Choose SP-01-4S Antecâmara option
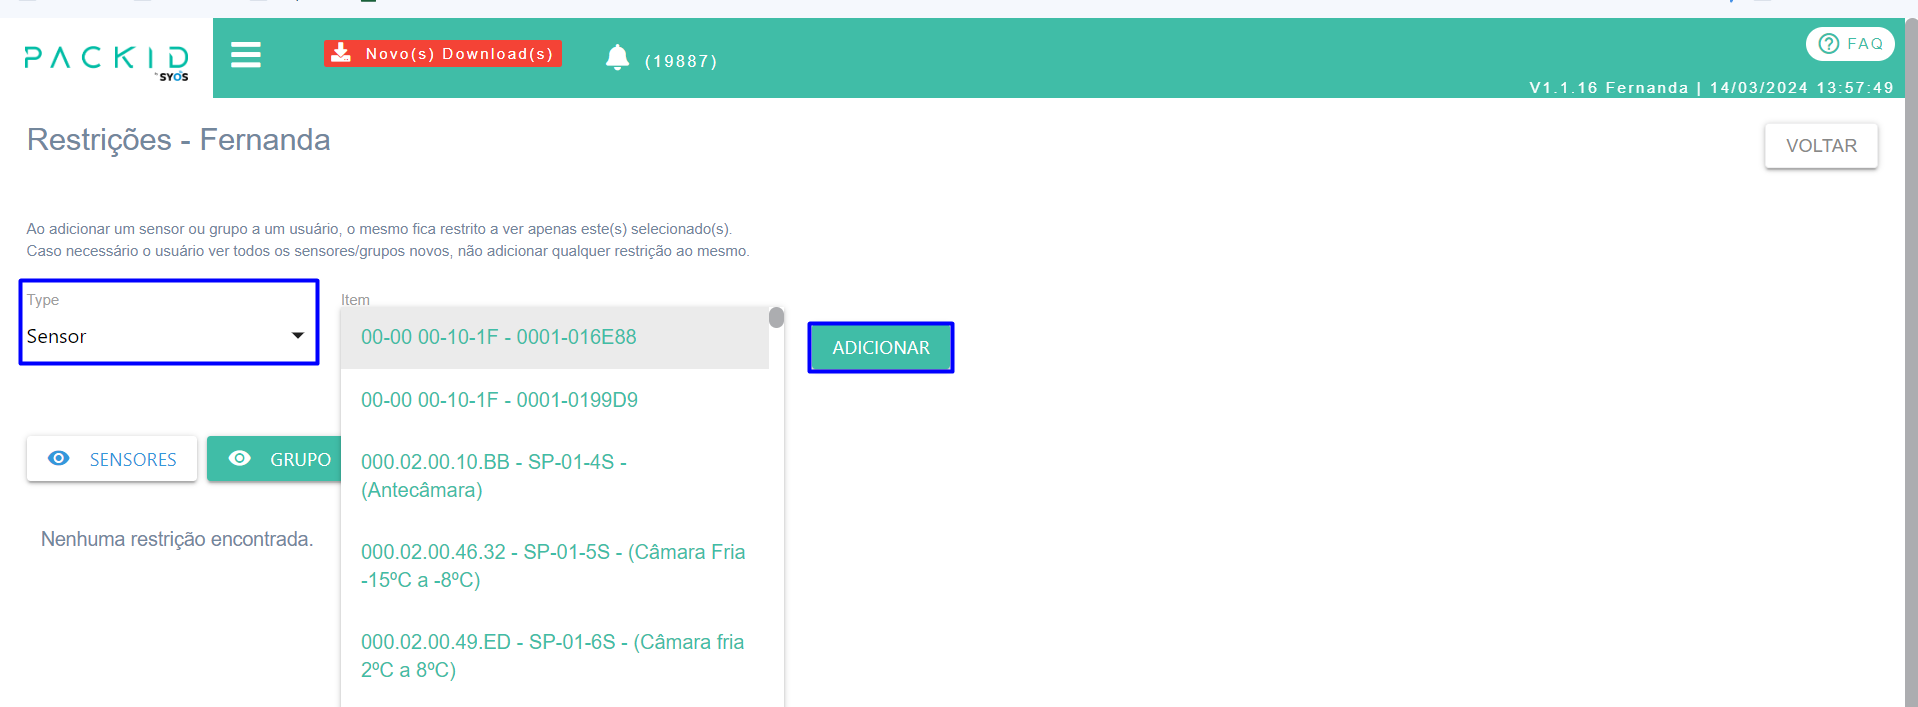This screenshot has height=707, width=1918. coord(494,476)
